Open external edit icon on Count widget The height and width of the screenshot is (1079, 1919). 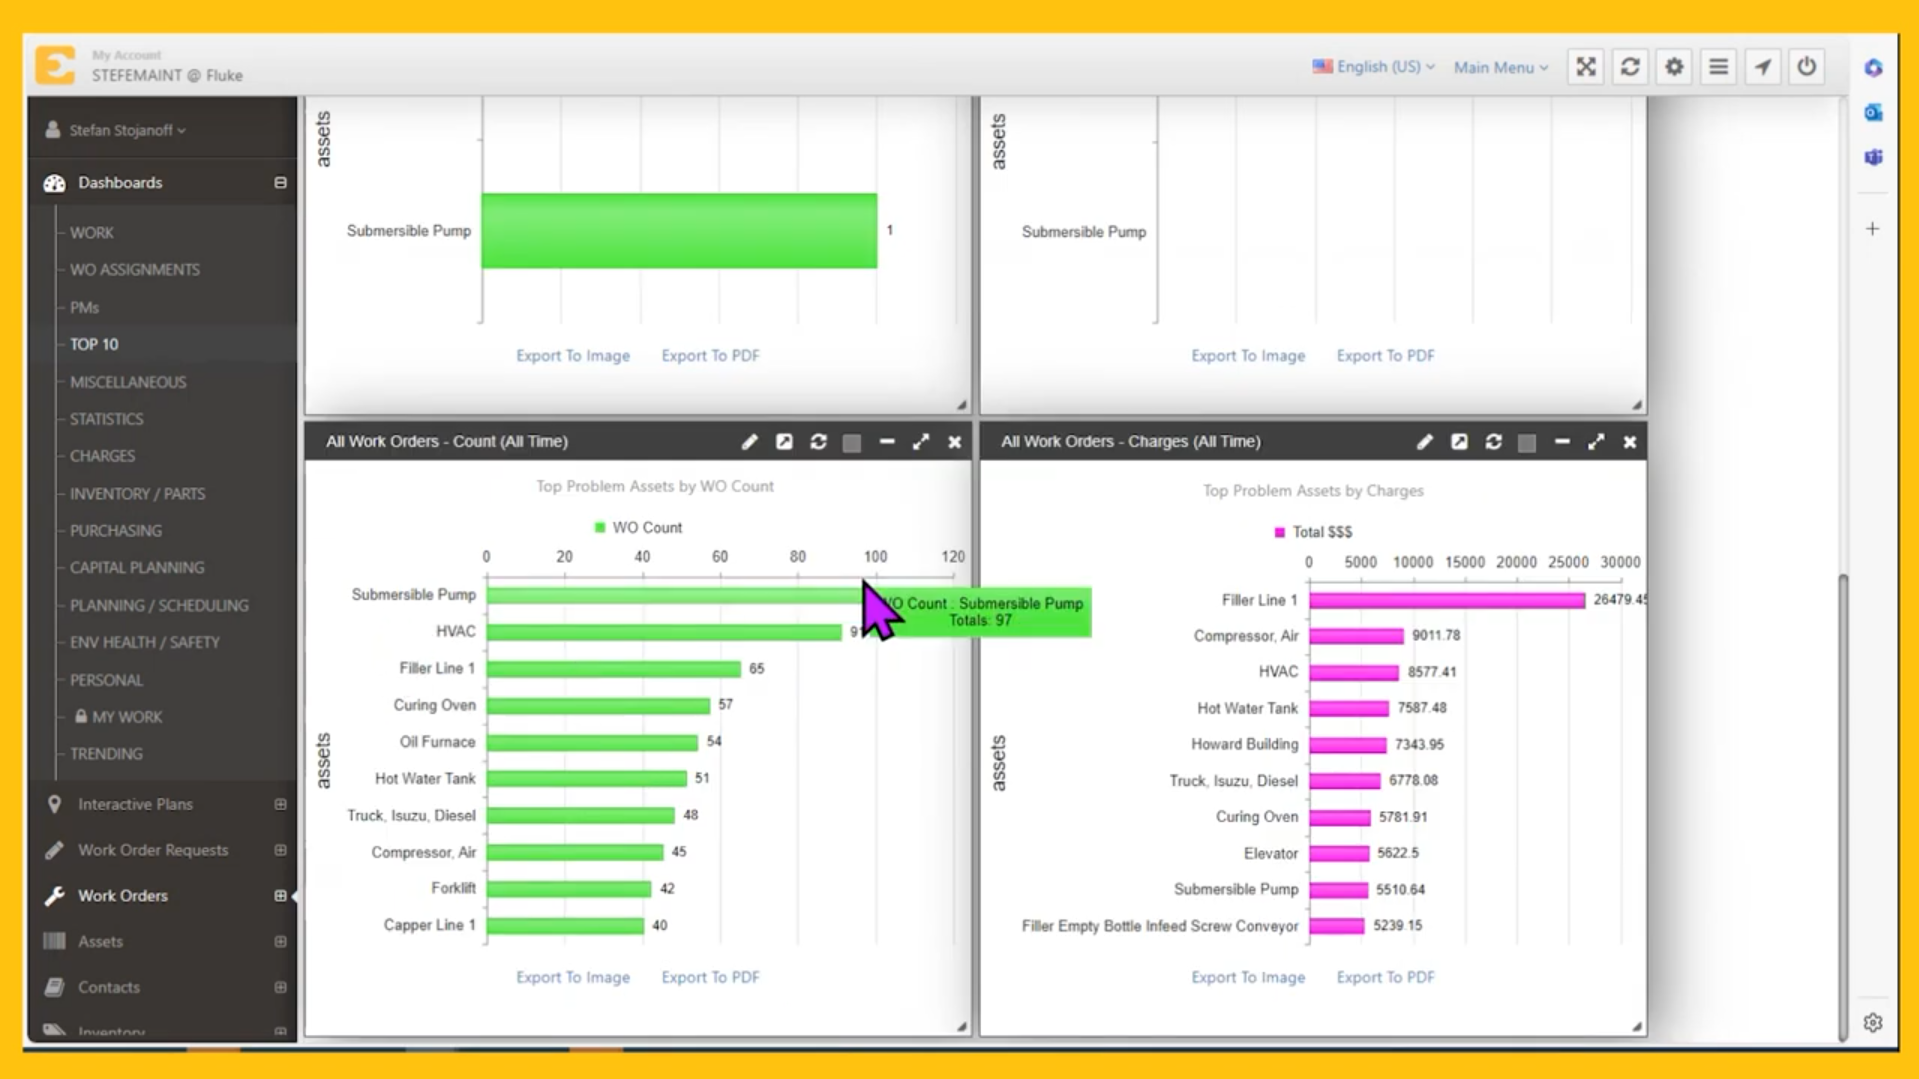(x=784, y=442)
